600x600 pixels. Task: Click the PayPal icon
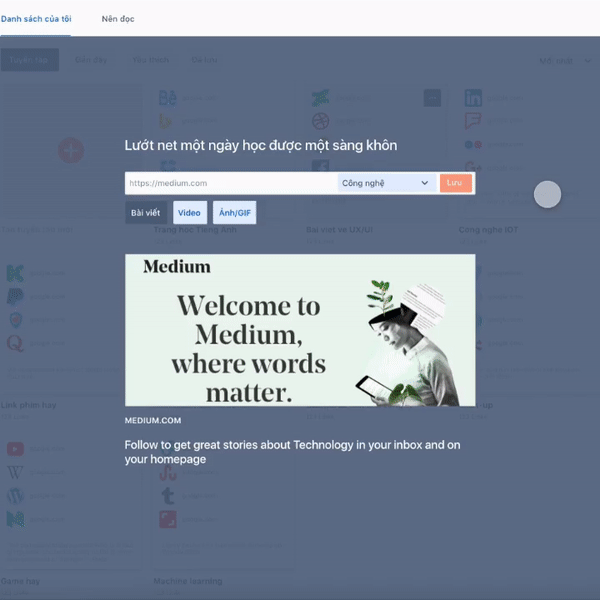click(x=15, y=297)
